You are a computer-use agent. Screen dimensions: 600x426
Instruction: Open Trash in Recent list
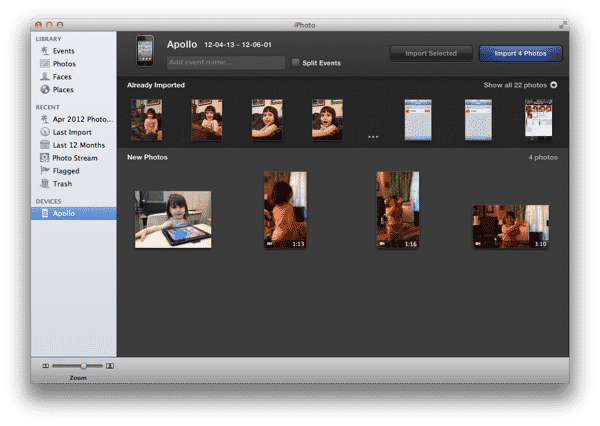click(x=62, y=184)
